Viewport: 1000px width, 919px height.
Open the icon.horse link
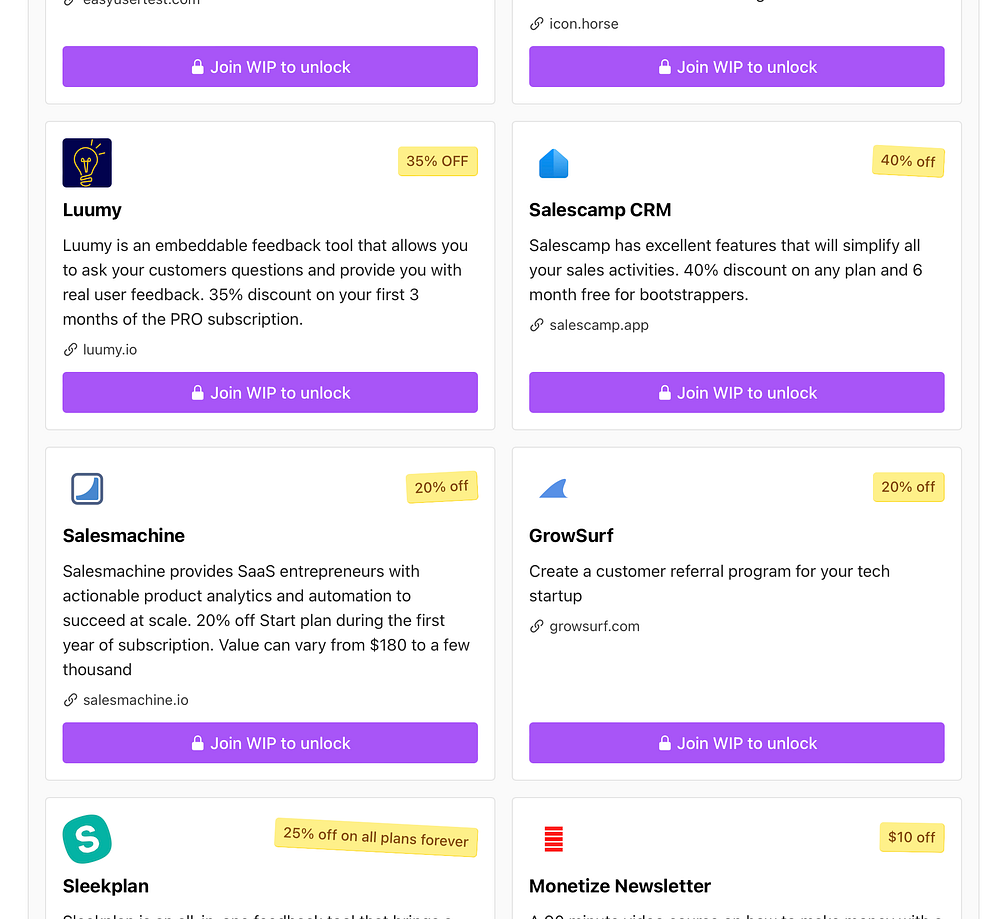[584, 23]
